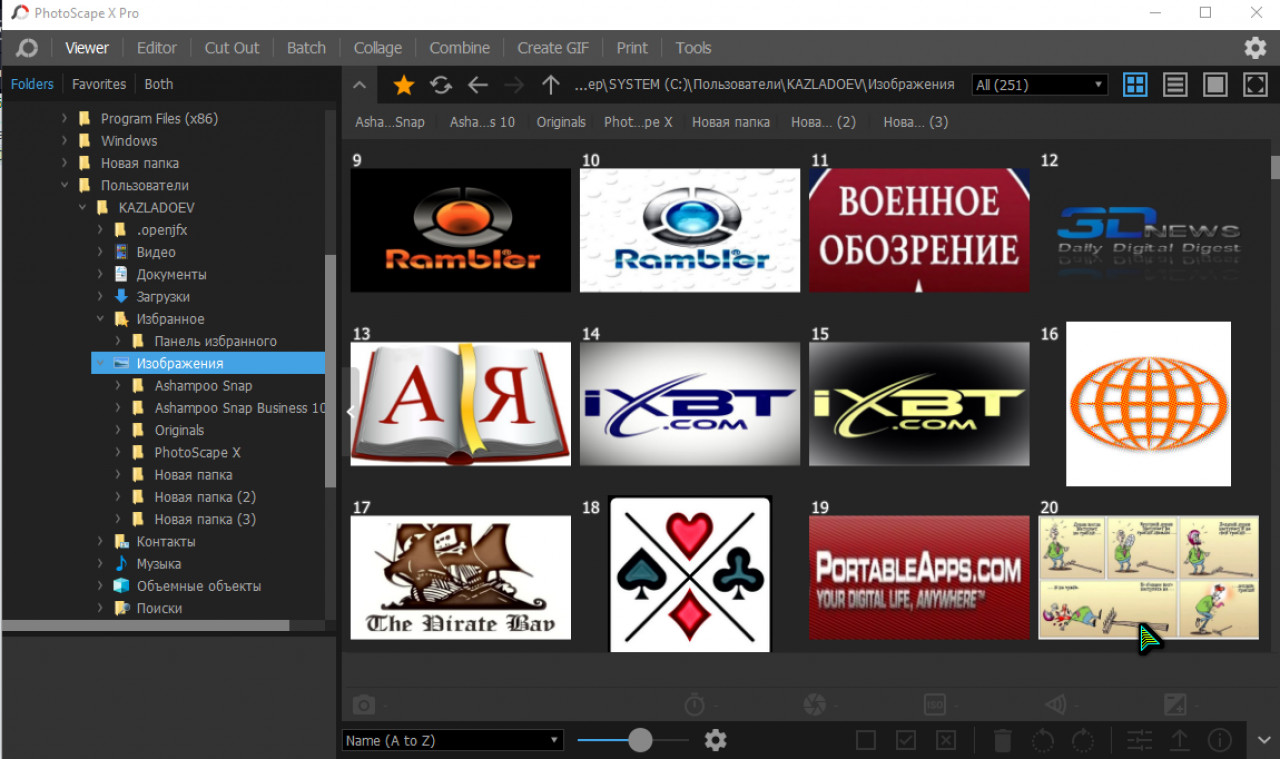Expand the Program Files (x86) folder
Screen dimensions: 1280x759
(65, 118)
